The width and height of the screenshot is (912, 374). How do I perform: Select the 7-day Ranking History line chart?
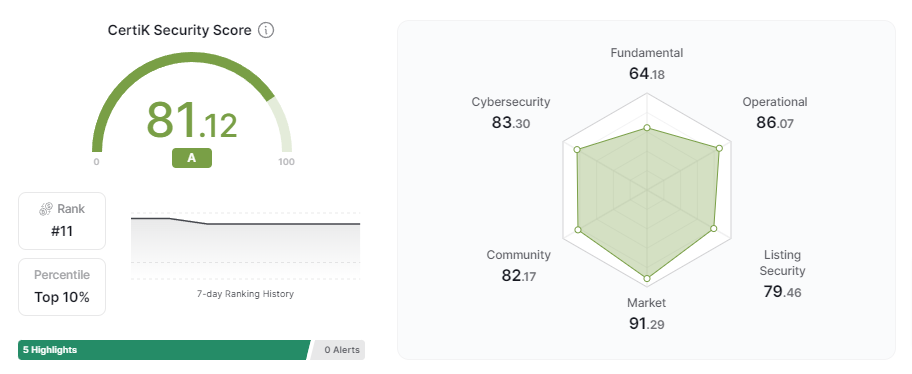click(x=245, y=246)
